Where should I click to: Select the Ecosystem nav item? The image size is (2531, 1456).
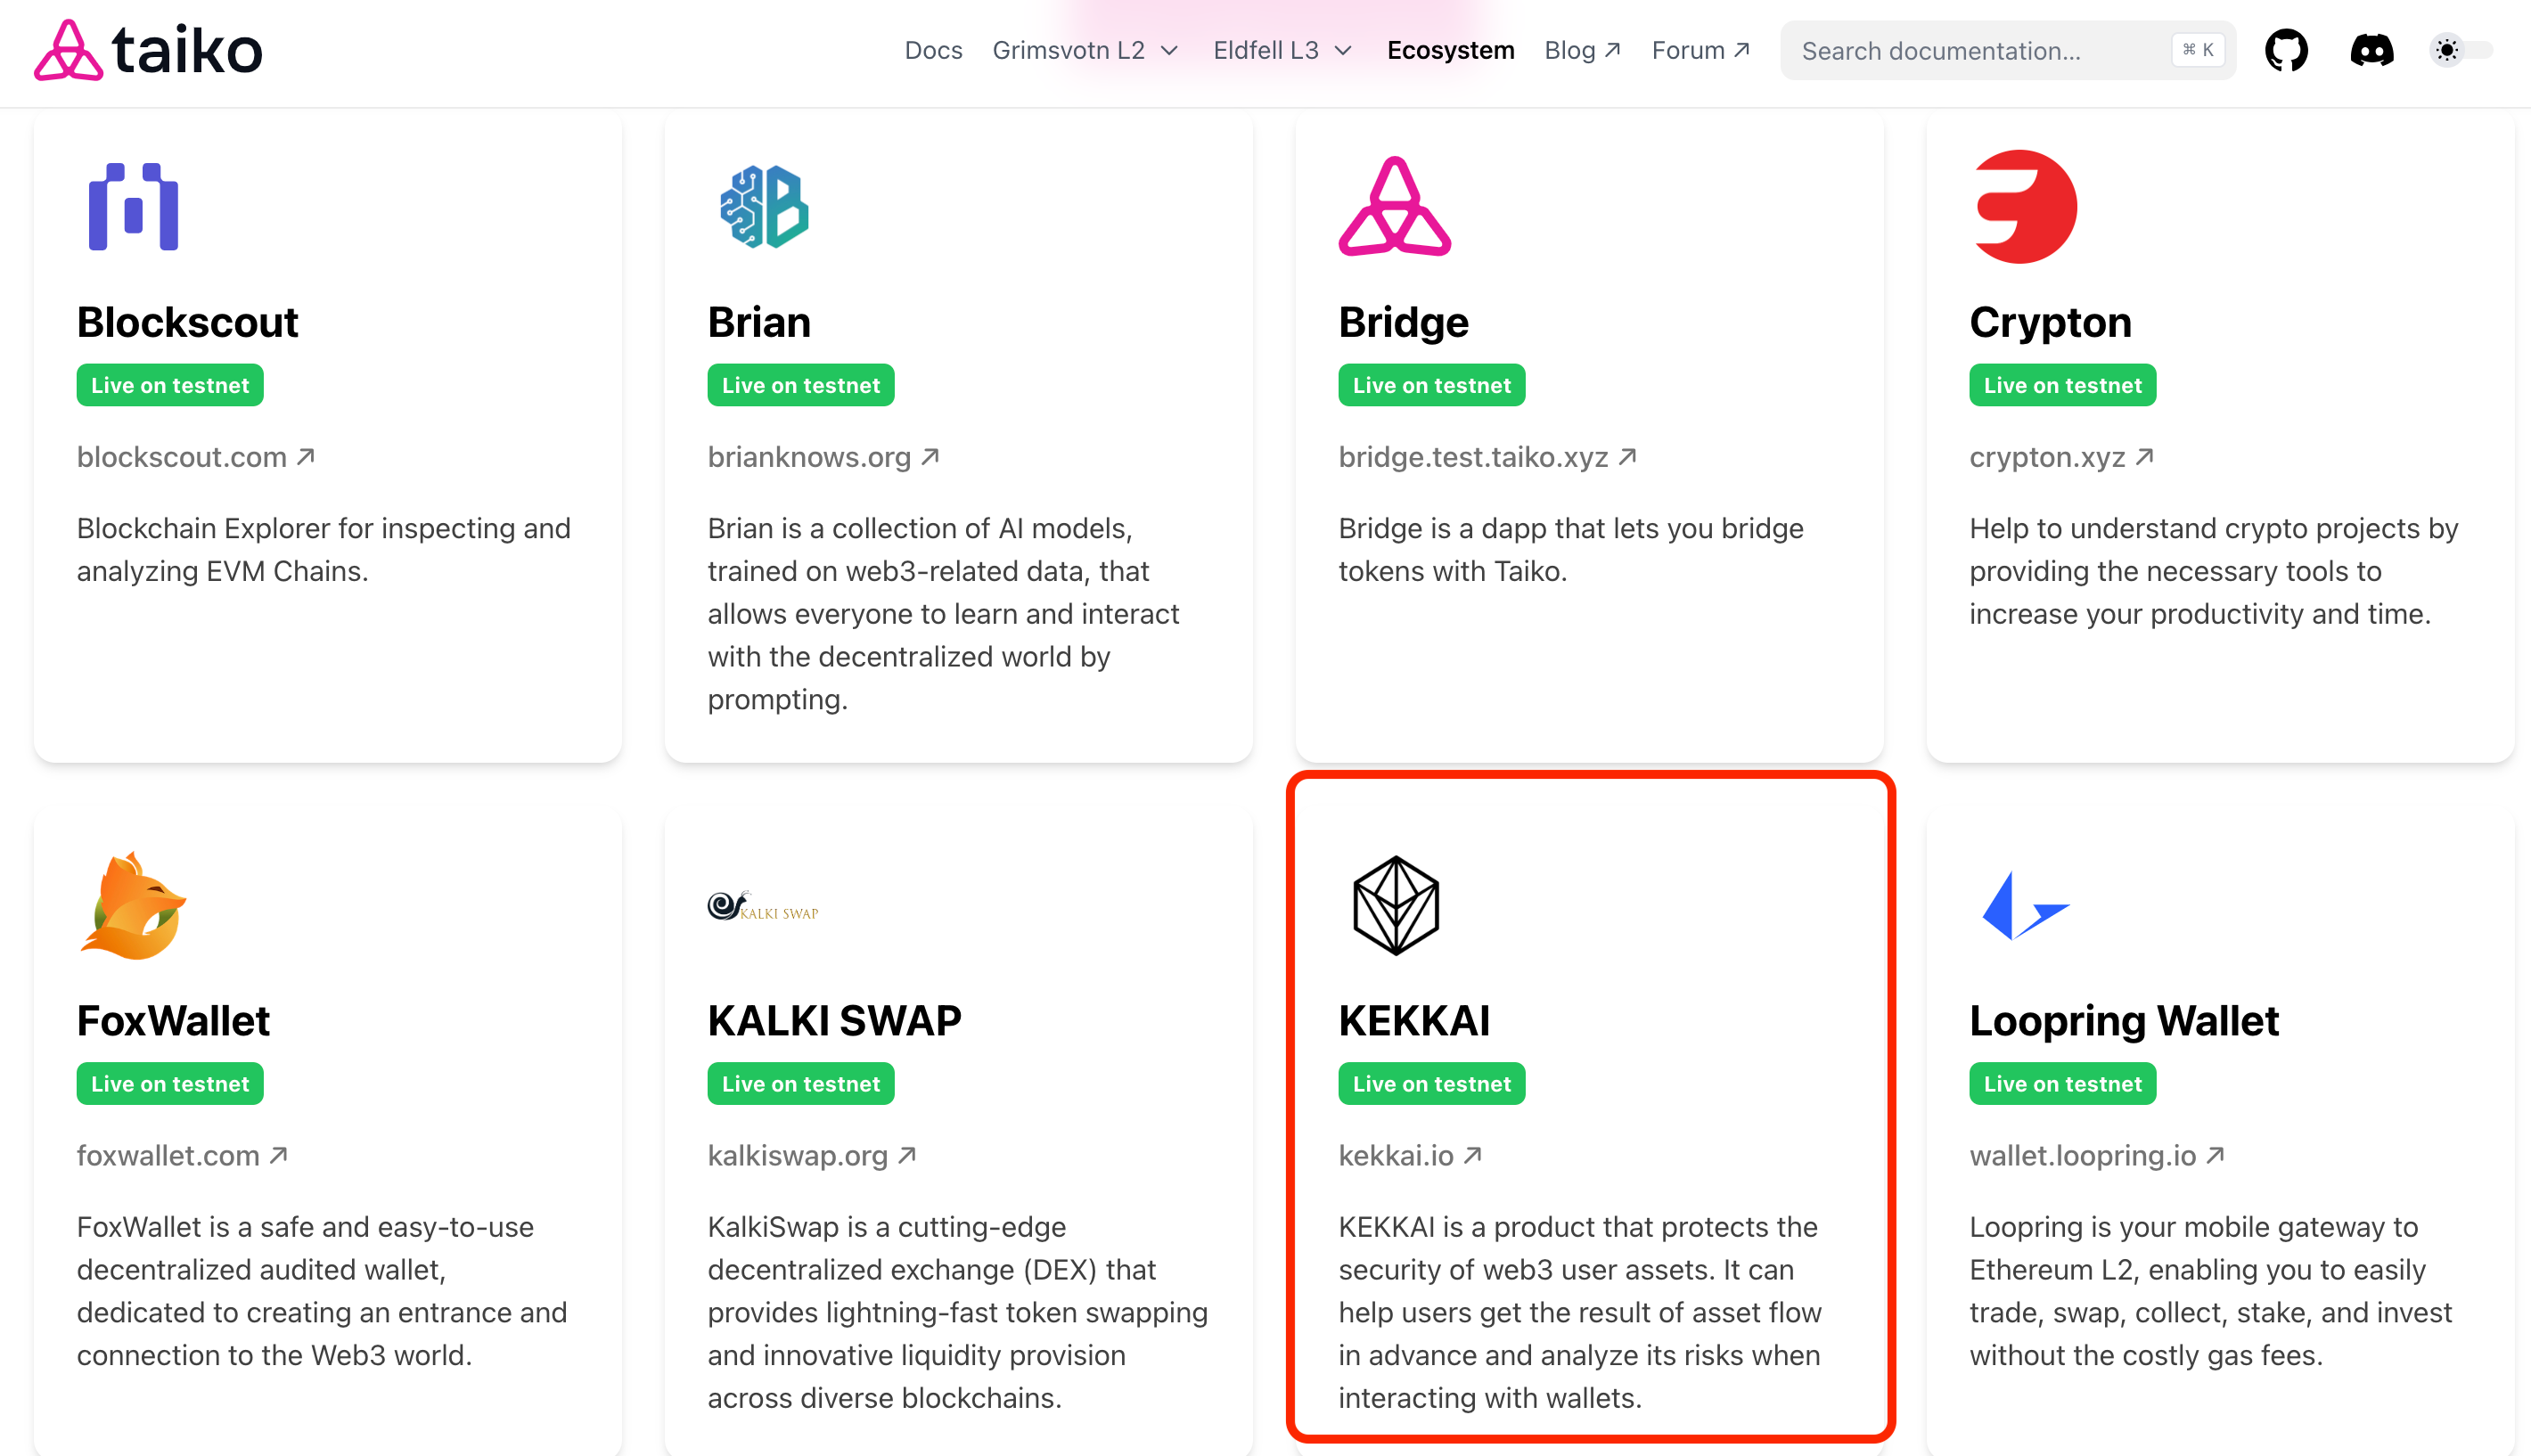coord(1450,50)
